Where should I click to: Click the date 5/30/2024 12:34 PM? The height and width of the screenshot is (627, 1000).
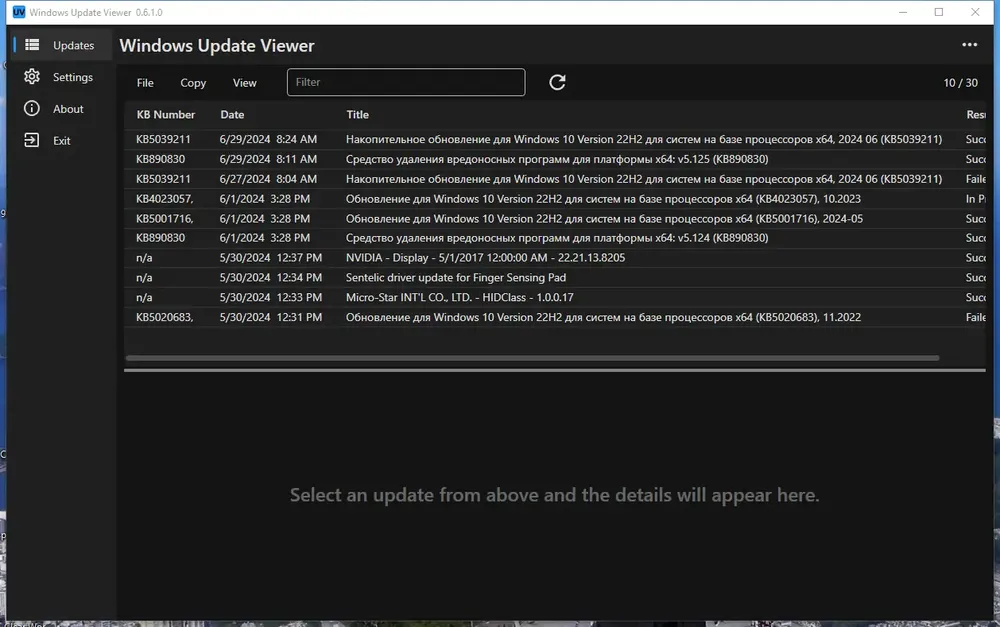(270, 277)
